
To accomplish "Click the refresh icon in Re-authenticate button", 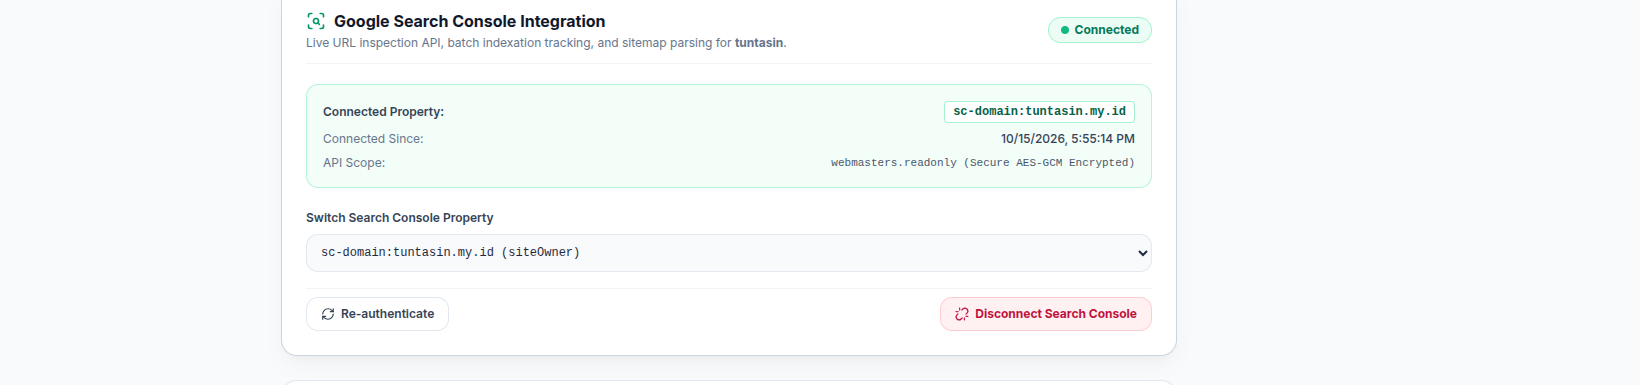I will point(328,314).
